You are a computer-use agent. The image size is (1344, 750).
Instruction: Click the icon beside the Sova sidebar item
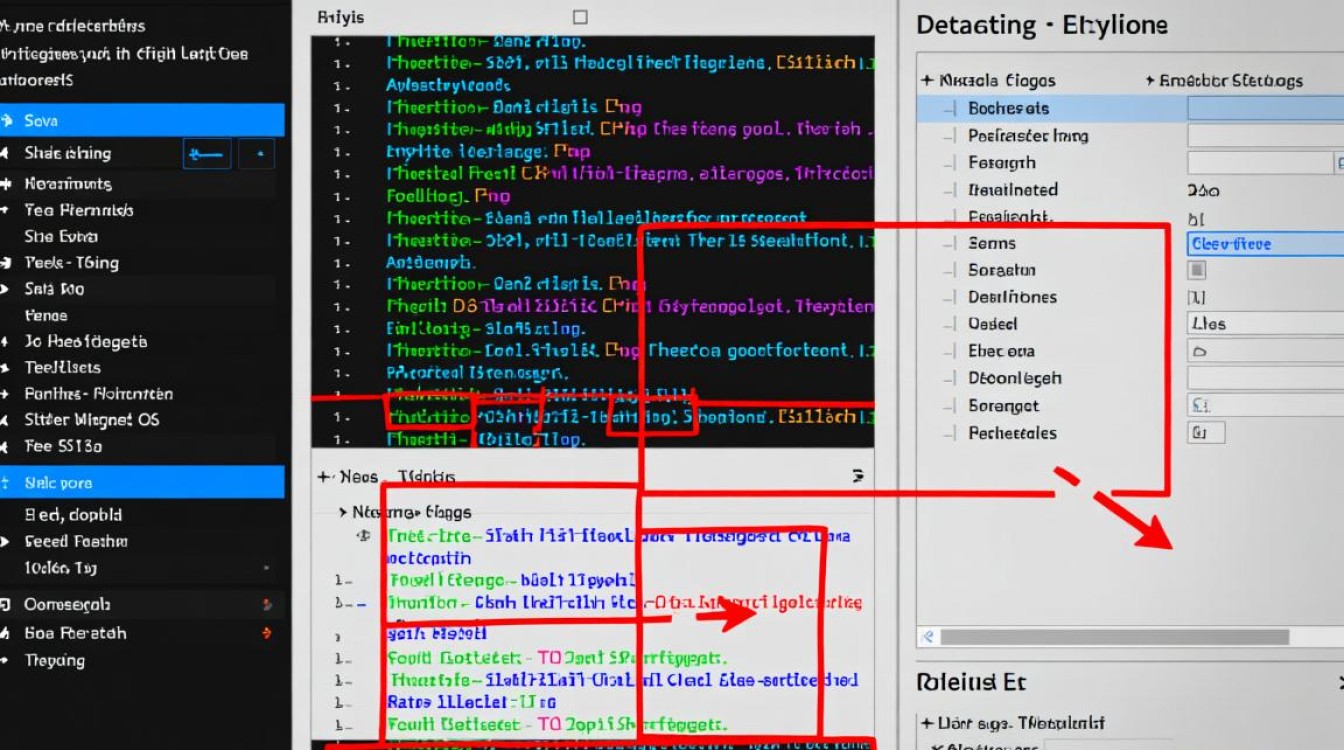click(x=8, y=121)
